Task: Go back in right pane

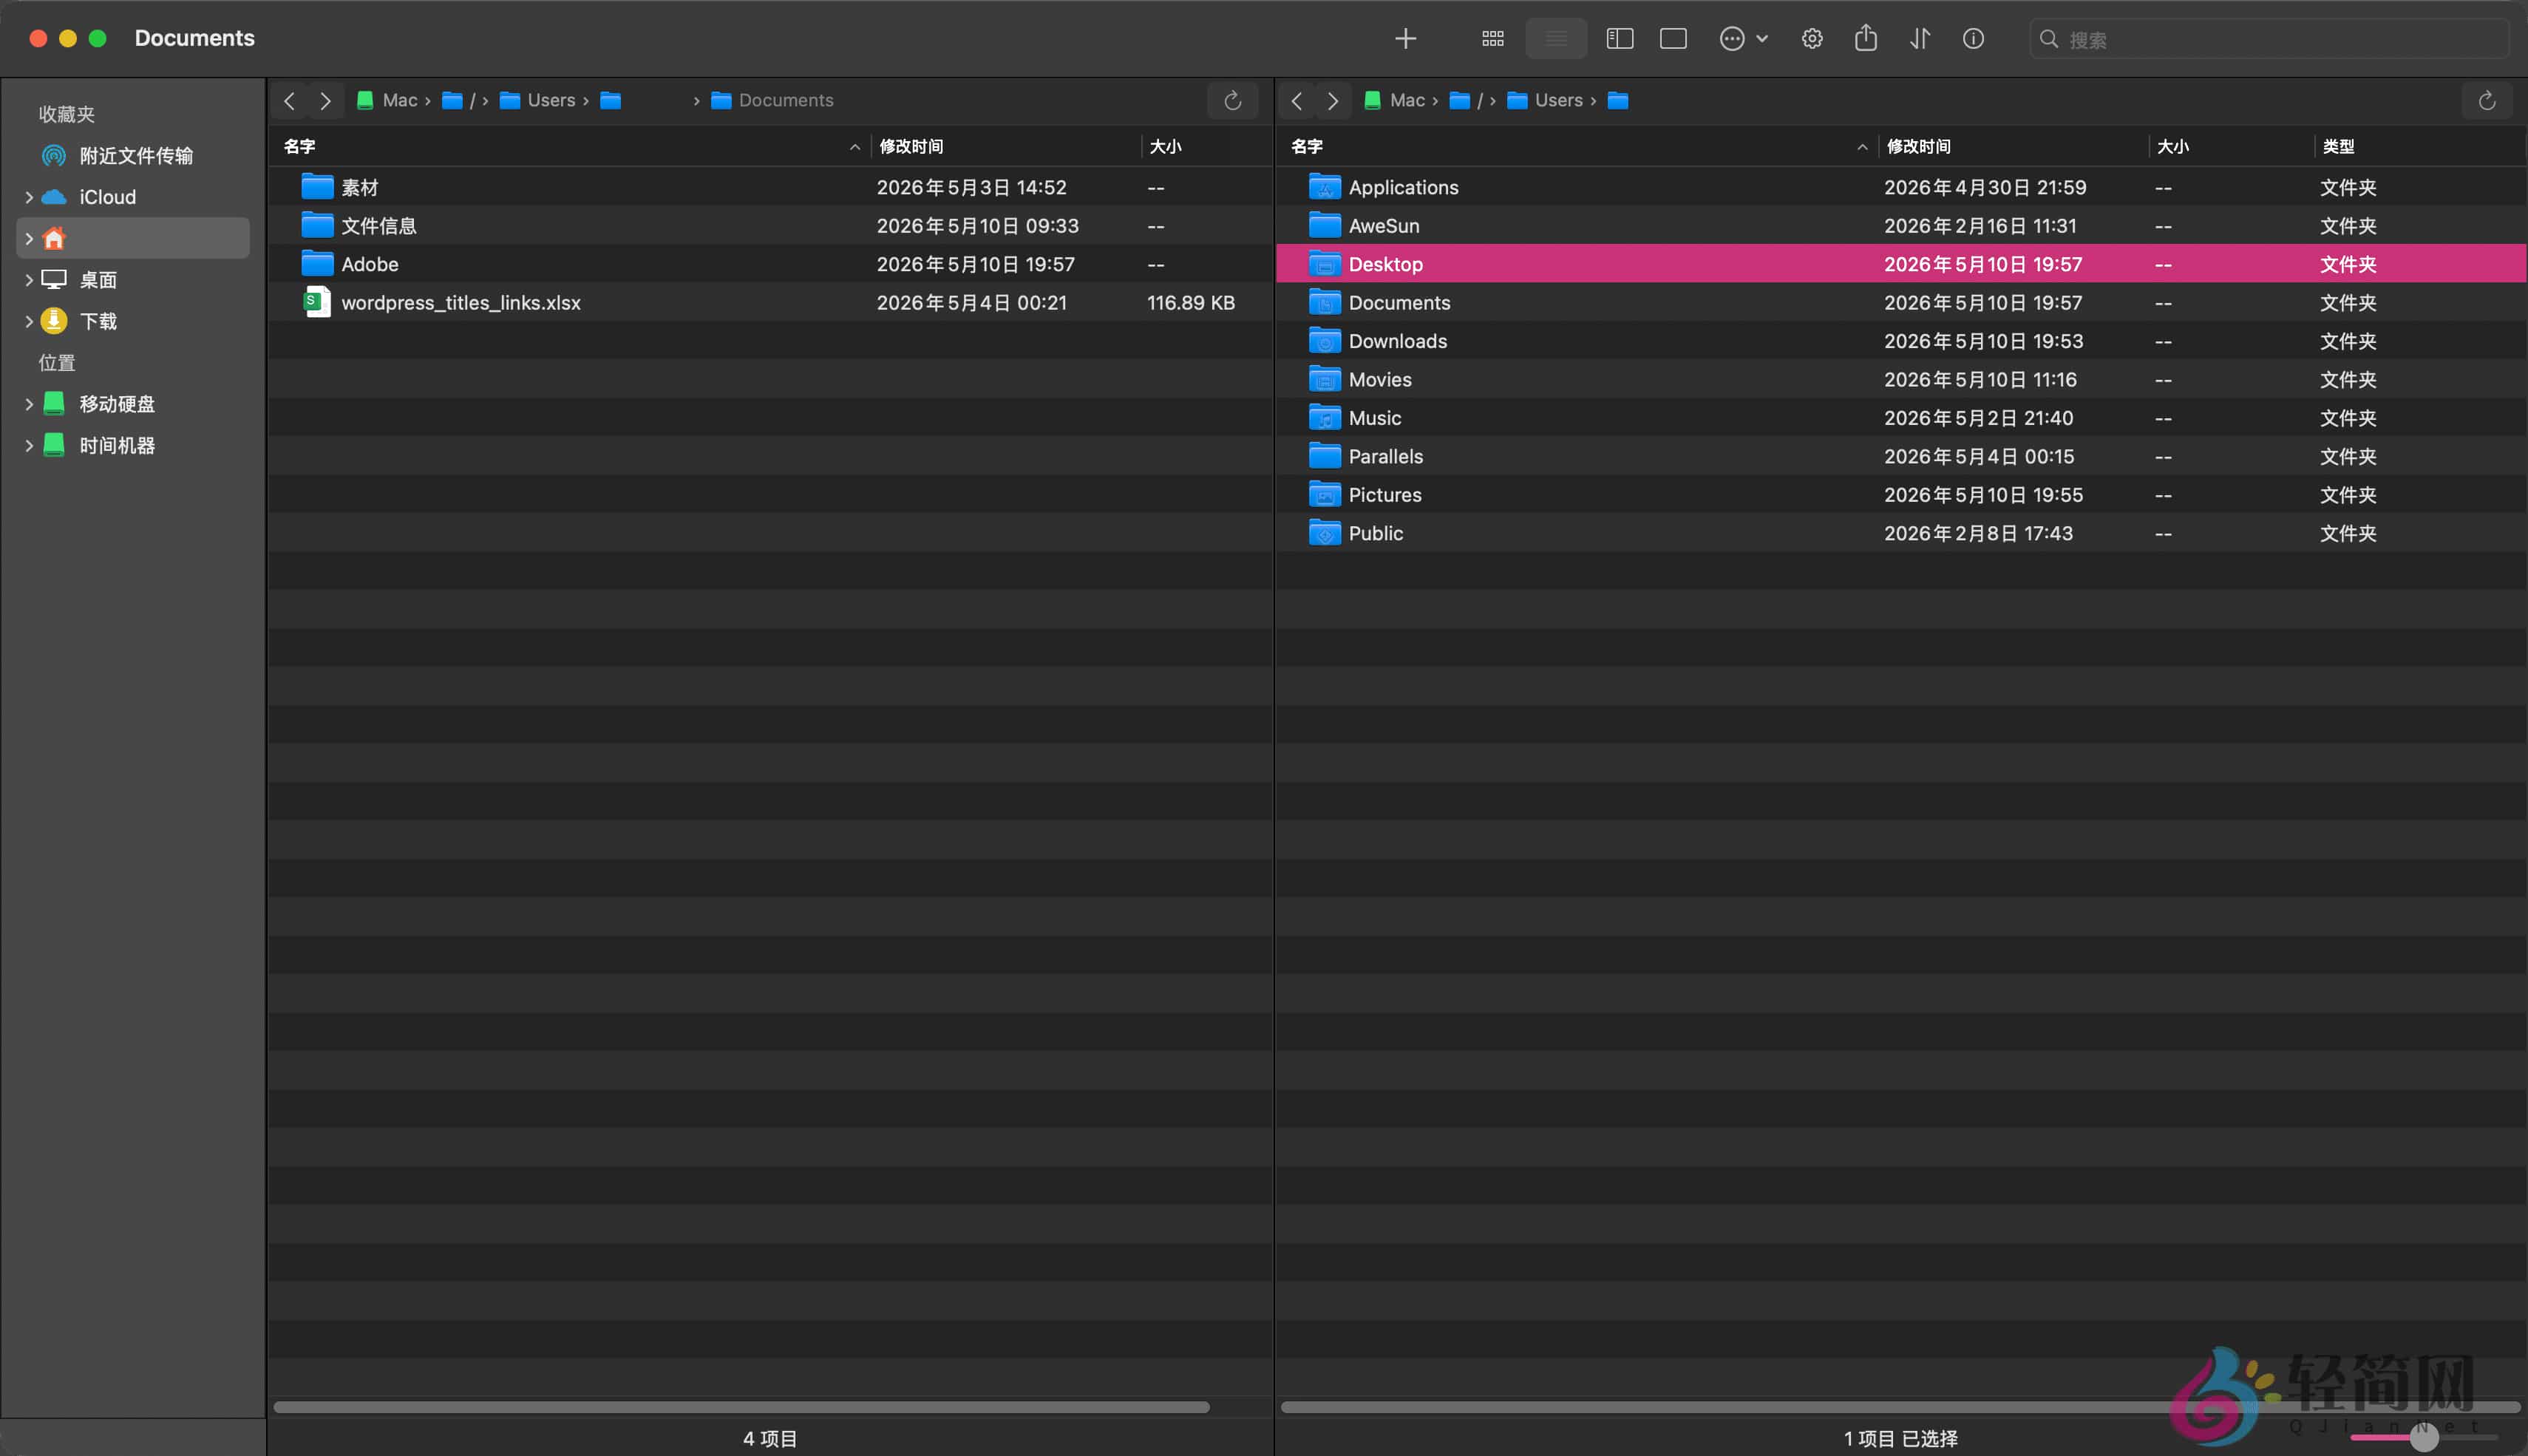Action: pos(1296,100)
